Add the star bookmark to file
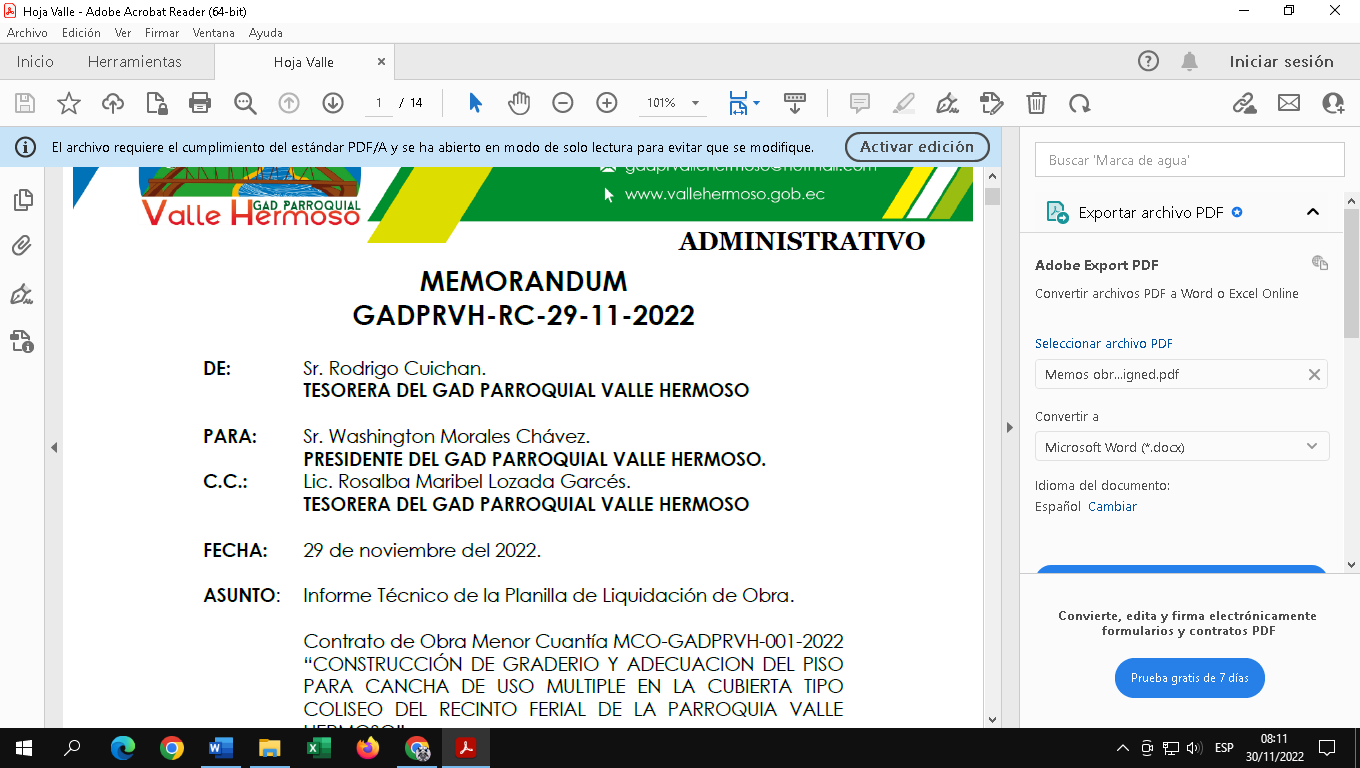 [68, 103]
